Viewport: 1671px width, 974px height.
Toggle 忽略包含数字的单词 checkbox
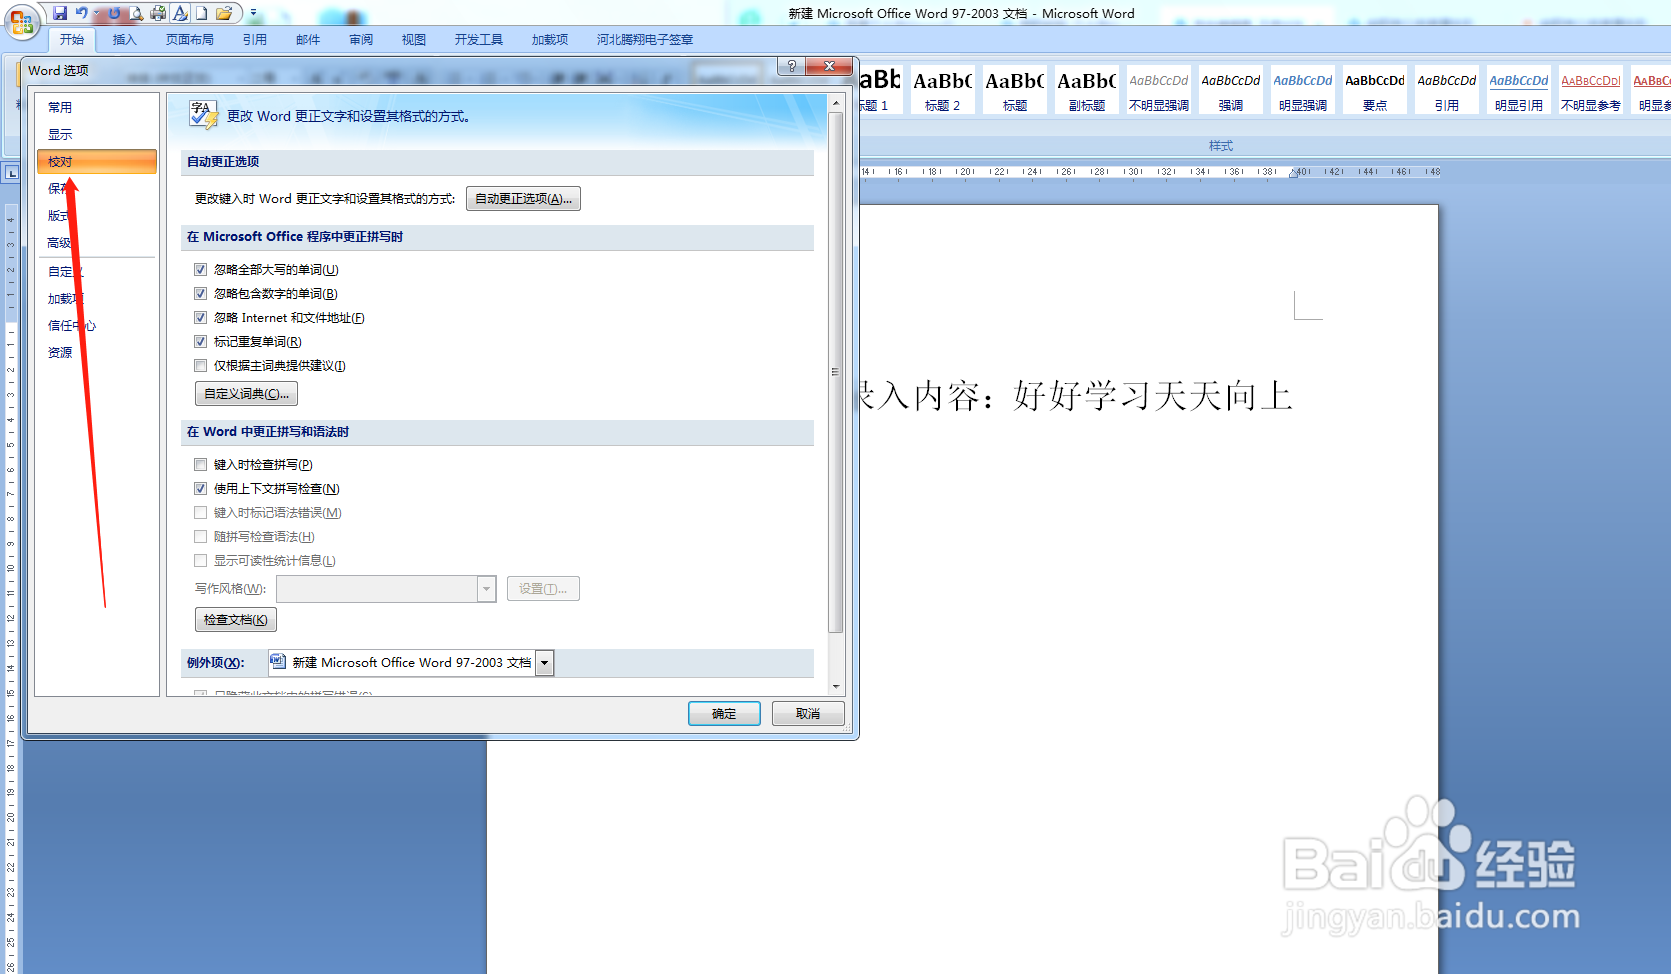(200, 294)
